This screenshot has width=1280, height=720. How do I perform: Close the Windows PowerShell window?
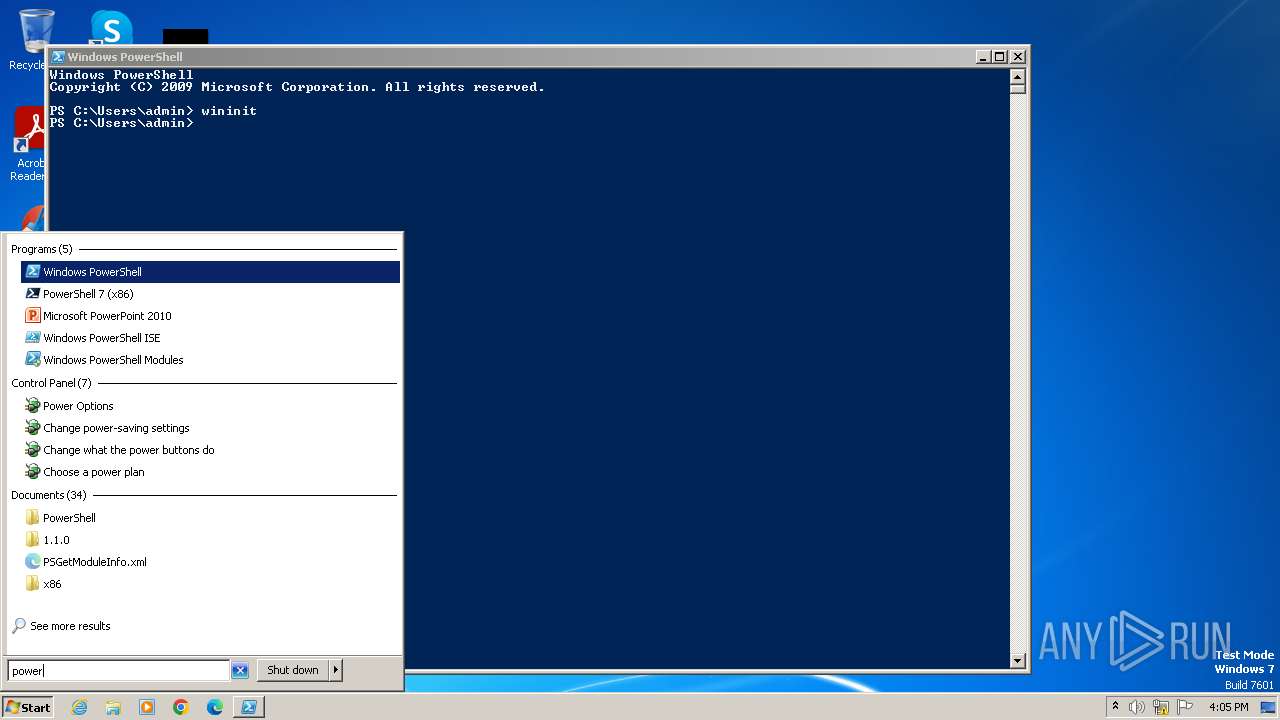[1018, 57]
